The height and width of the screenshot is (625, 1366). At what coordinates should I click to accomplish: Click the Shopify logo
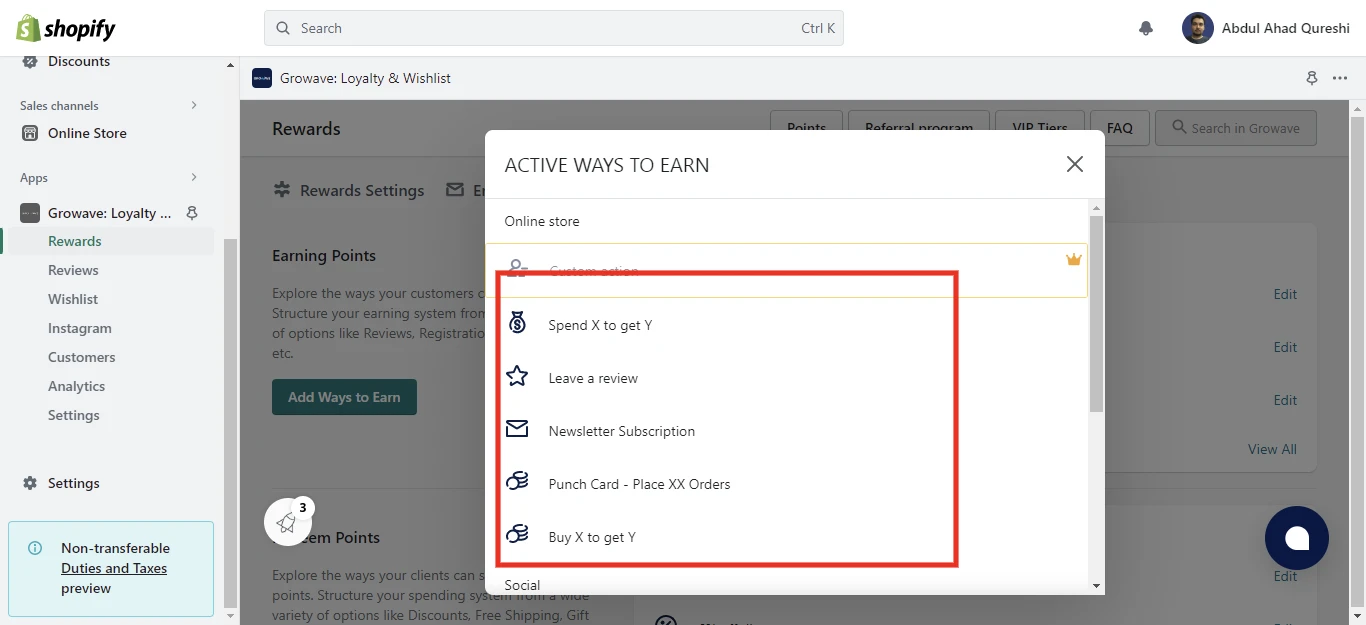(x=66, y=28)
